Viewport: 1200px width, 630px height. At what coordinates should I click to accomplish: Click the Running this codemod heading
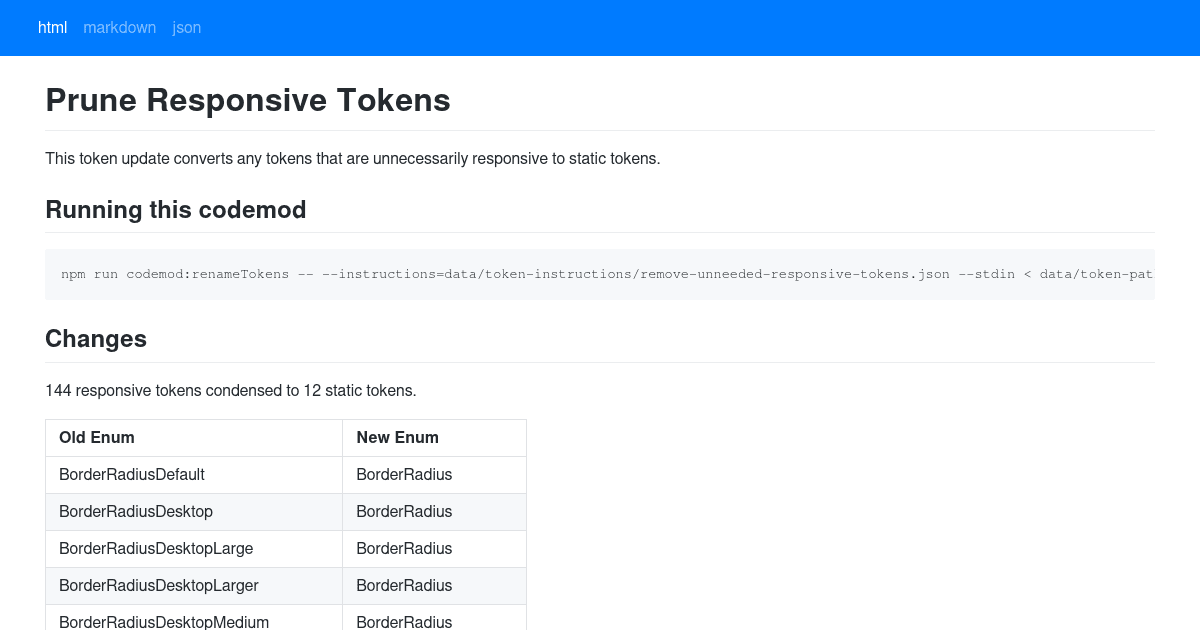point(176,210)
